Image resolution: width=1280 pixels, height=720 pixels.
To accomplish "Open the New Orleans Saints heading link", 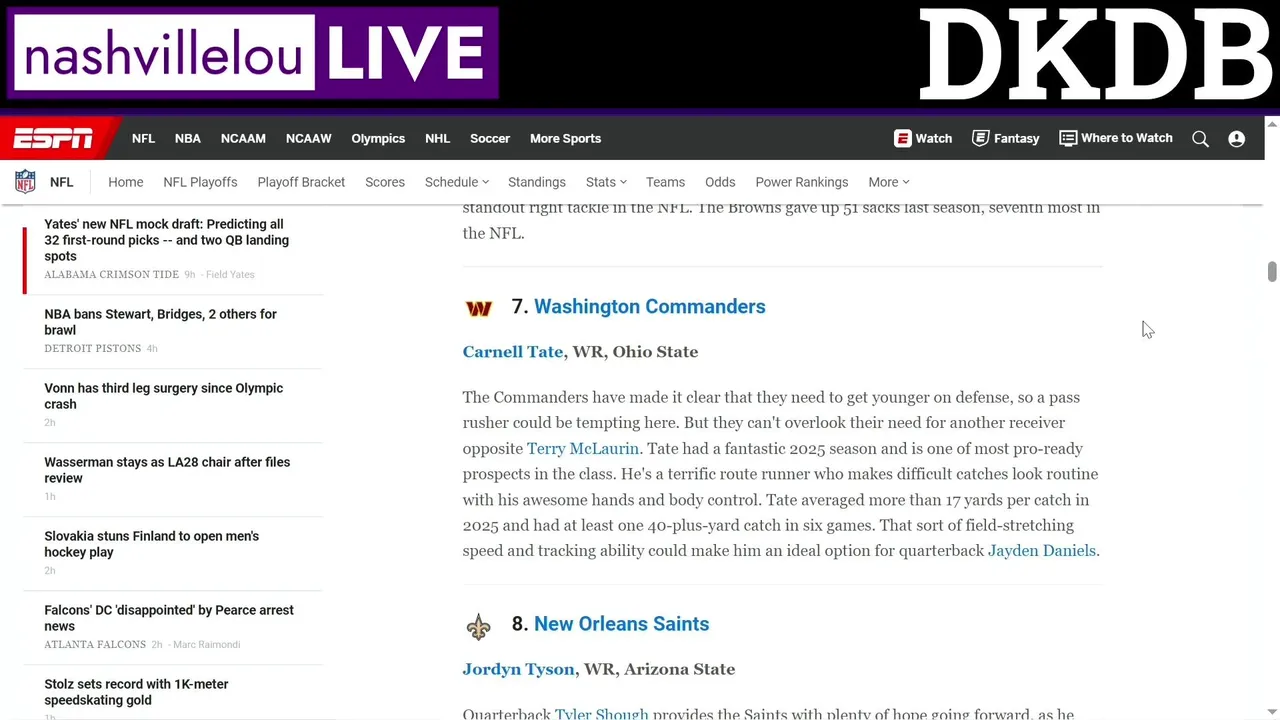I will pos(621,624).
